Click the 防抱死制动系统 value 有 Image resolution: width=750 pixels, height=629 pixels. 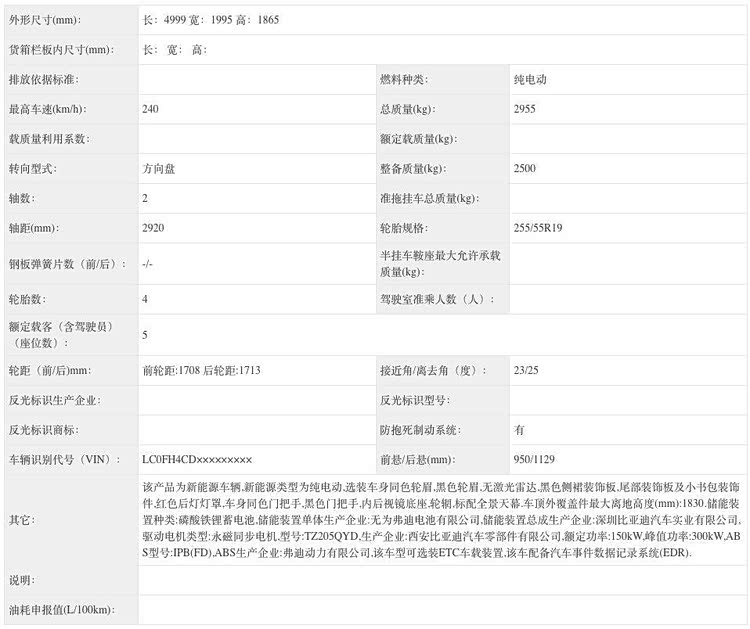point(519,430)
